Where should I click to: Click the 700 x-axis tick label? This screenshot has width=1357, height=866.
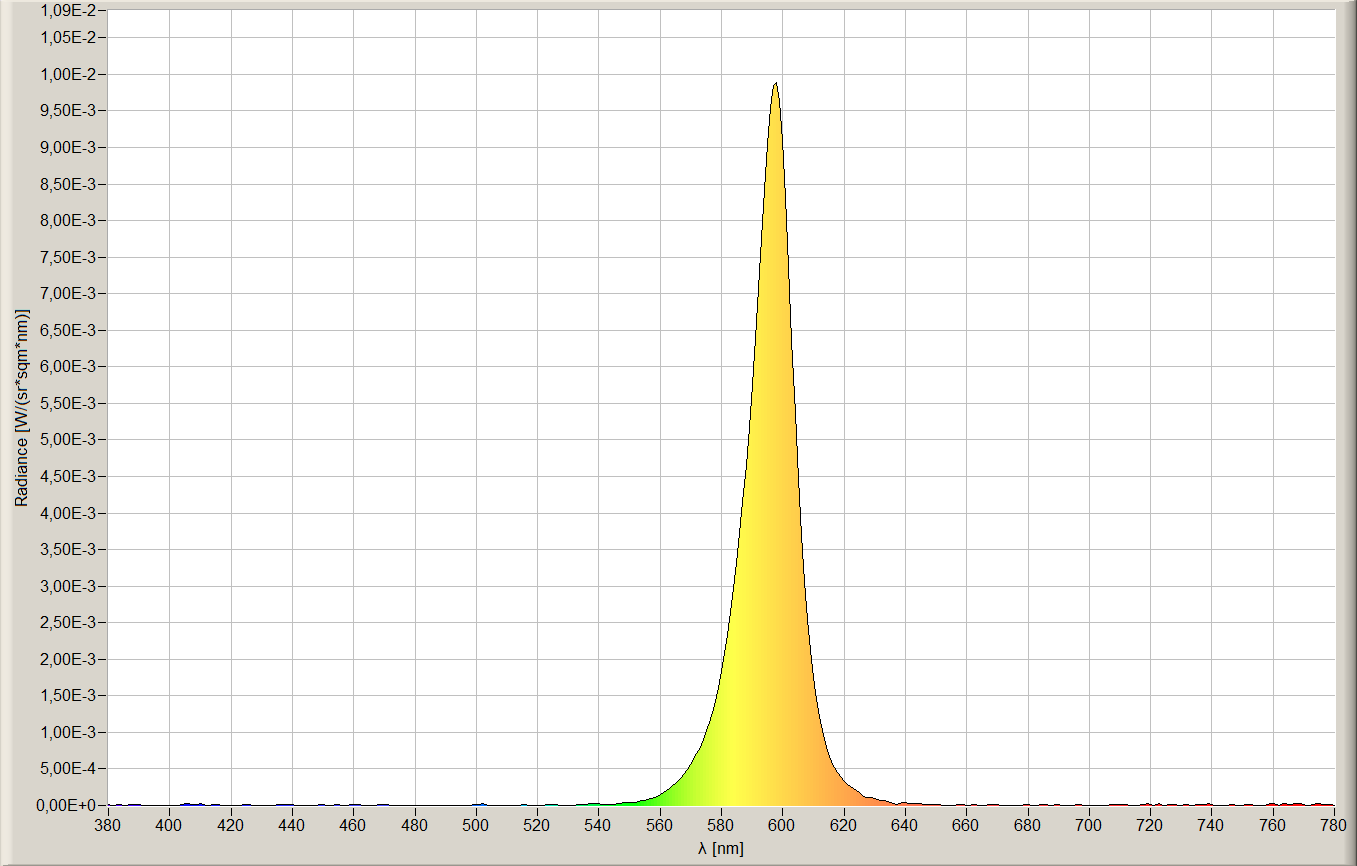pyautogui.click(x=1089, y=825)
